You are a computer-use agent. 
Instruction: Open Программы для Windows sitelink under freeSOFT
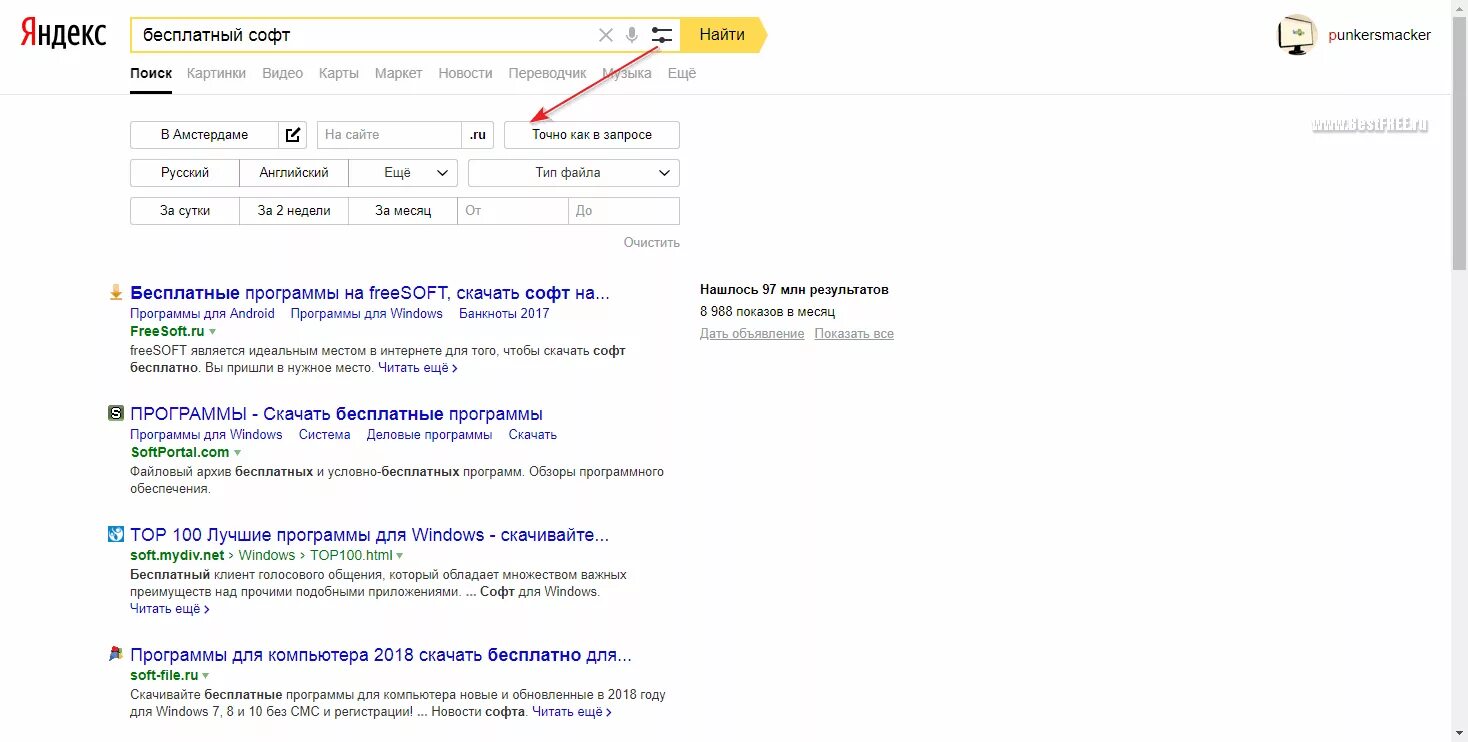click(367, 314)
